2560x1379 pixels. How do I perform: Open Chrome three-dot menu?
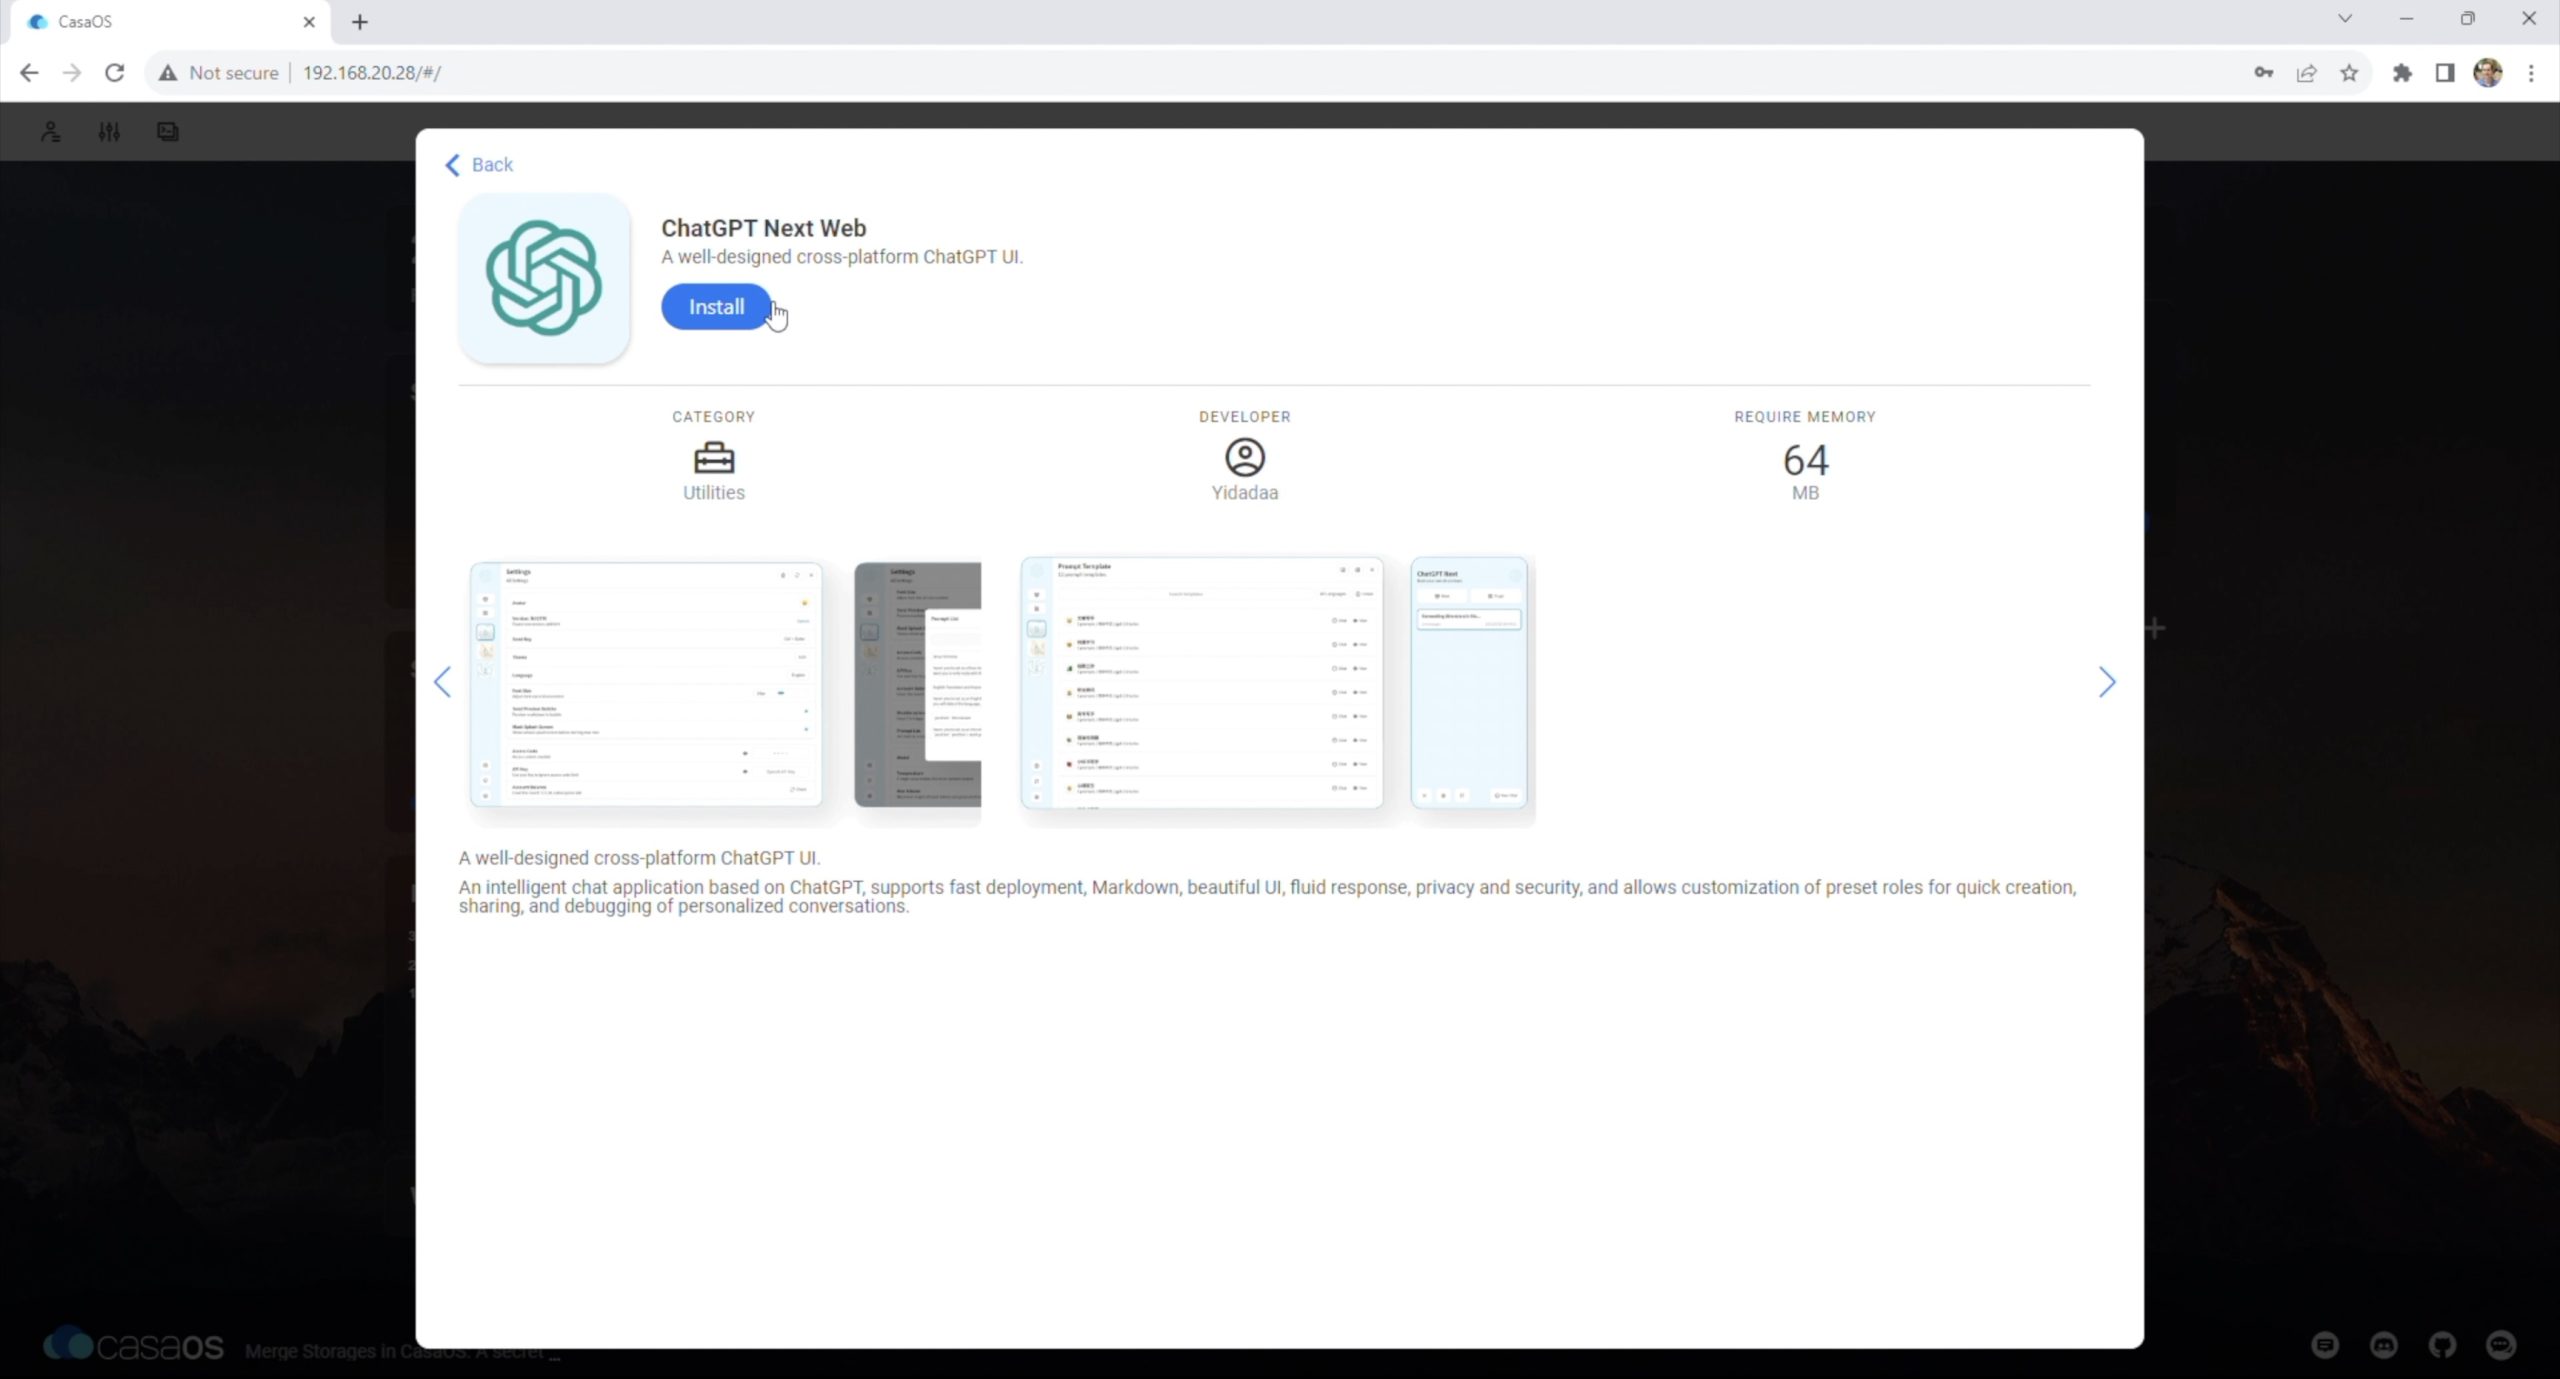click(x=2531, y=73)
